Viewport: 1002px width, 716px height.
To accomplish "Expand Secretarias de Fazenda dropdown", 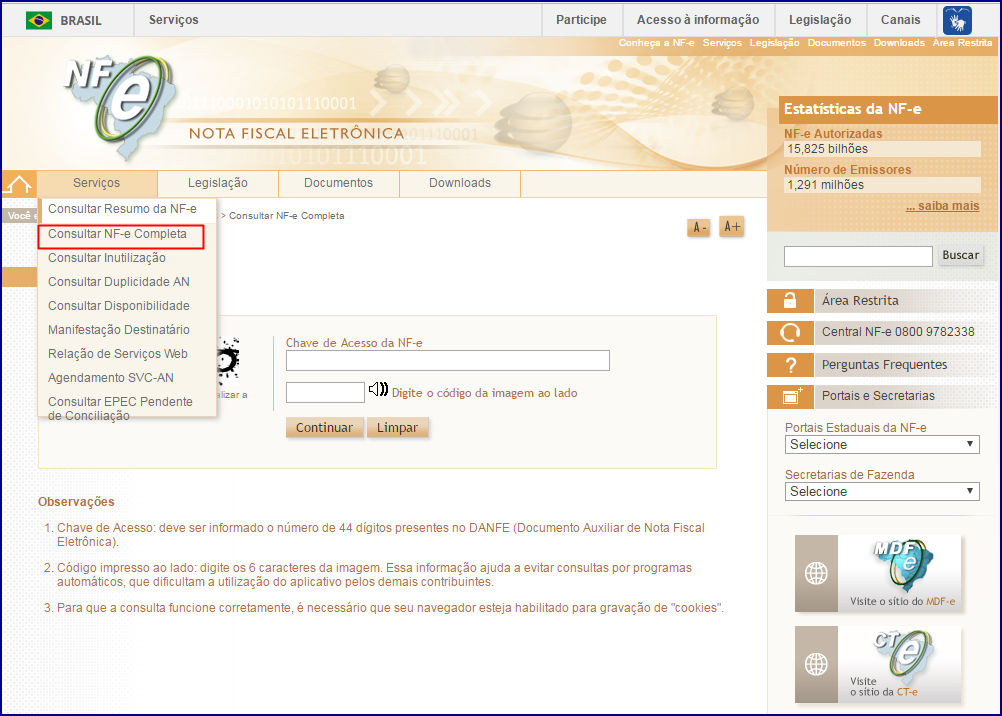I will [x=882, y=492].
